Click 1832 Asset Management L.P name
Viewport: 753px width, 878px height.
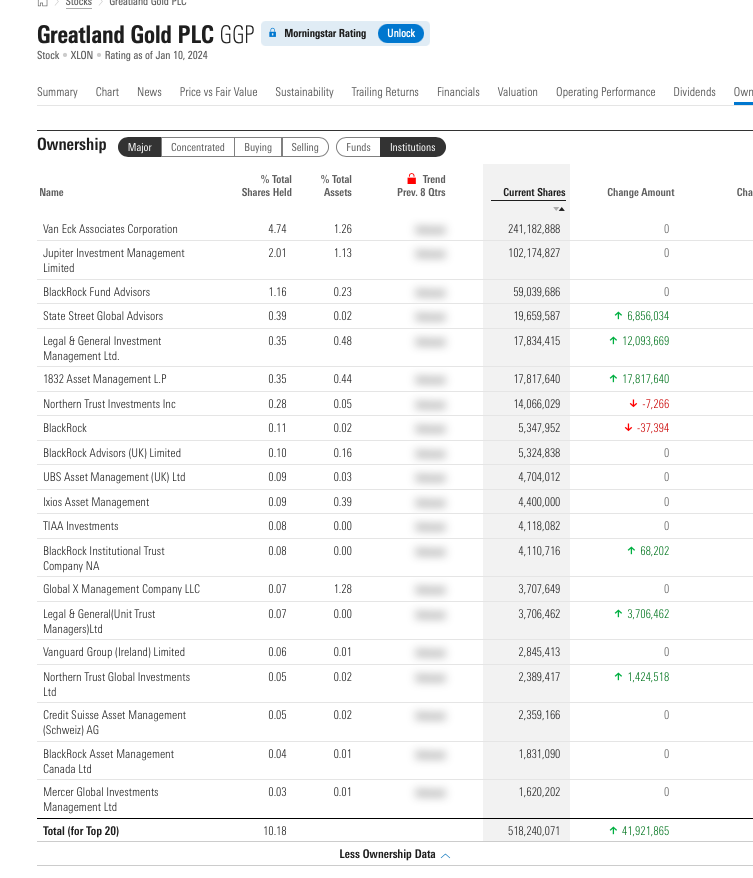[x=105, y=379]
